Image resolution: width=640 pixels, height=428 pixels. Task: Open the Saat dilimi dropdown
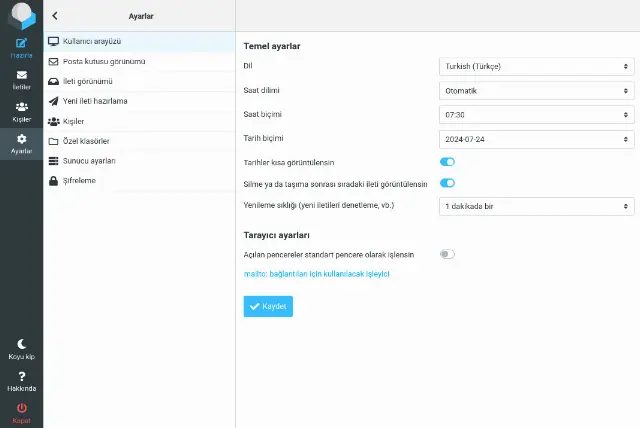pyautogui.click(x=536, y=91)
